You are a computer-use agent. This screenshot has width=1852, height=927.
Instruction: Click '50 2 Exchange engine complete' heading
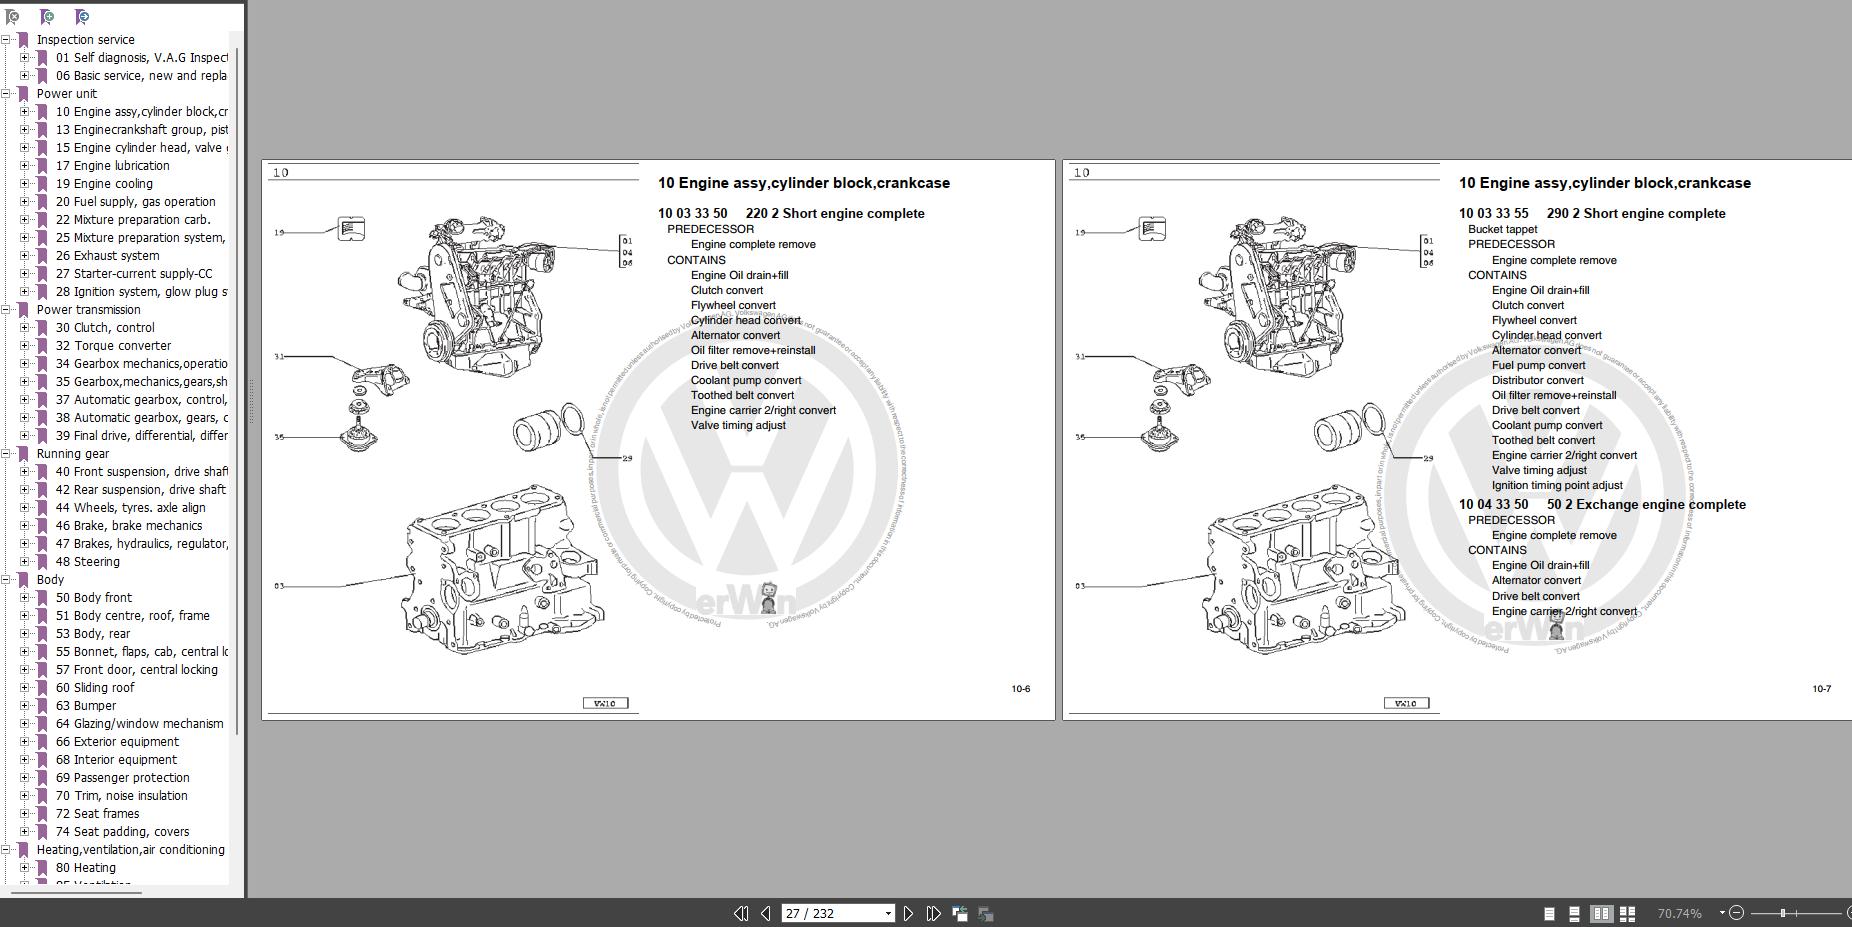click(1646, 504)
